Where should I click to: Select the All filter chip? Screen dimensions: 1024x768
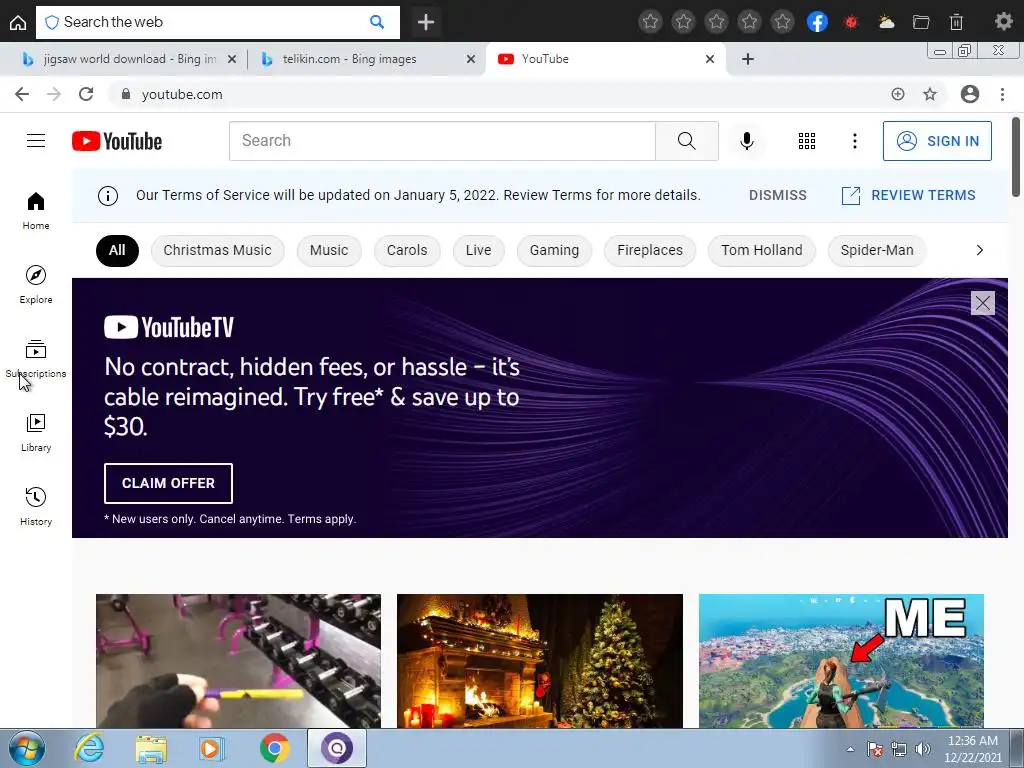coord(117,250)
